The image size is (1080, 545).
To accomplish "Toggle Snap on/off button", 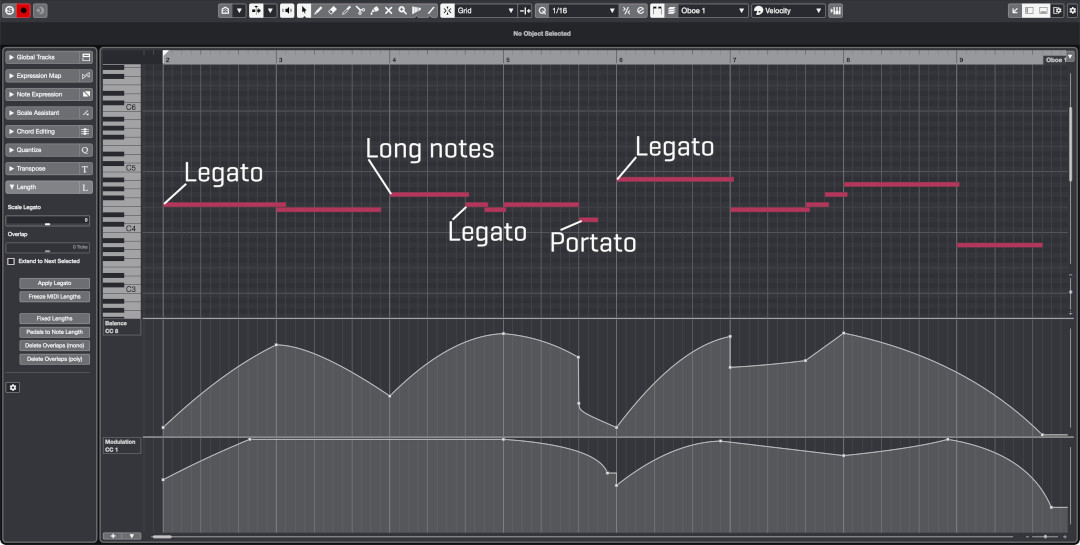I will tap(448, 11).
